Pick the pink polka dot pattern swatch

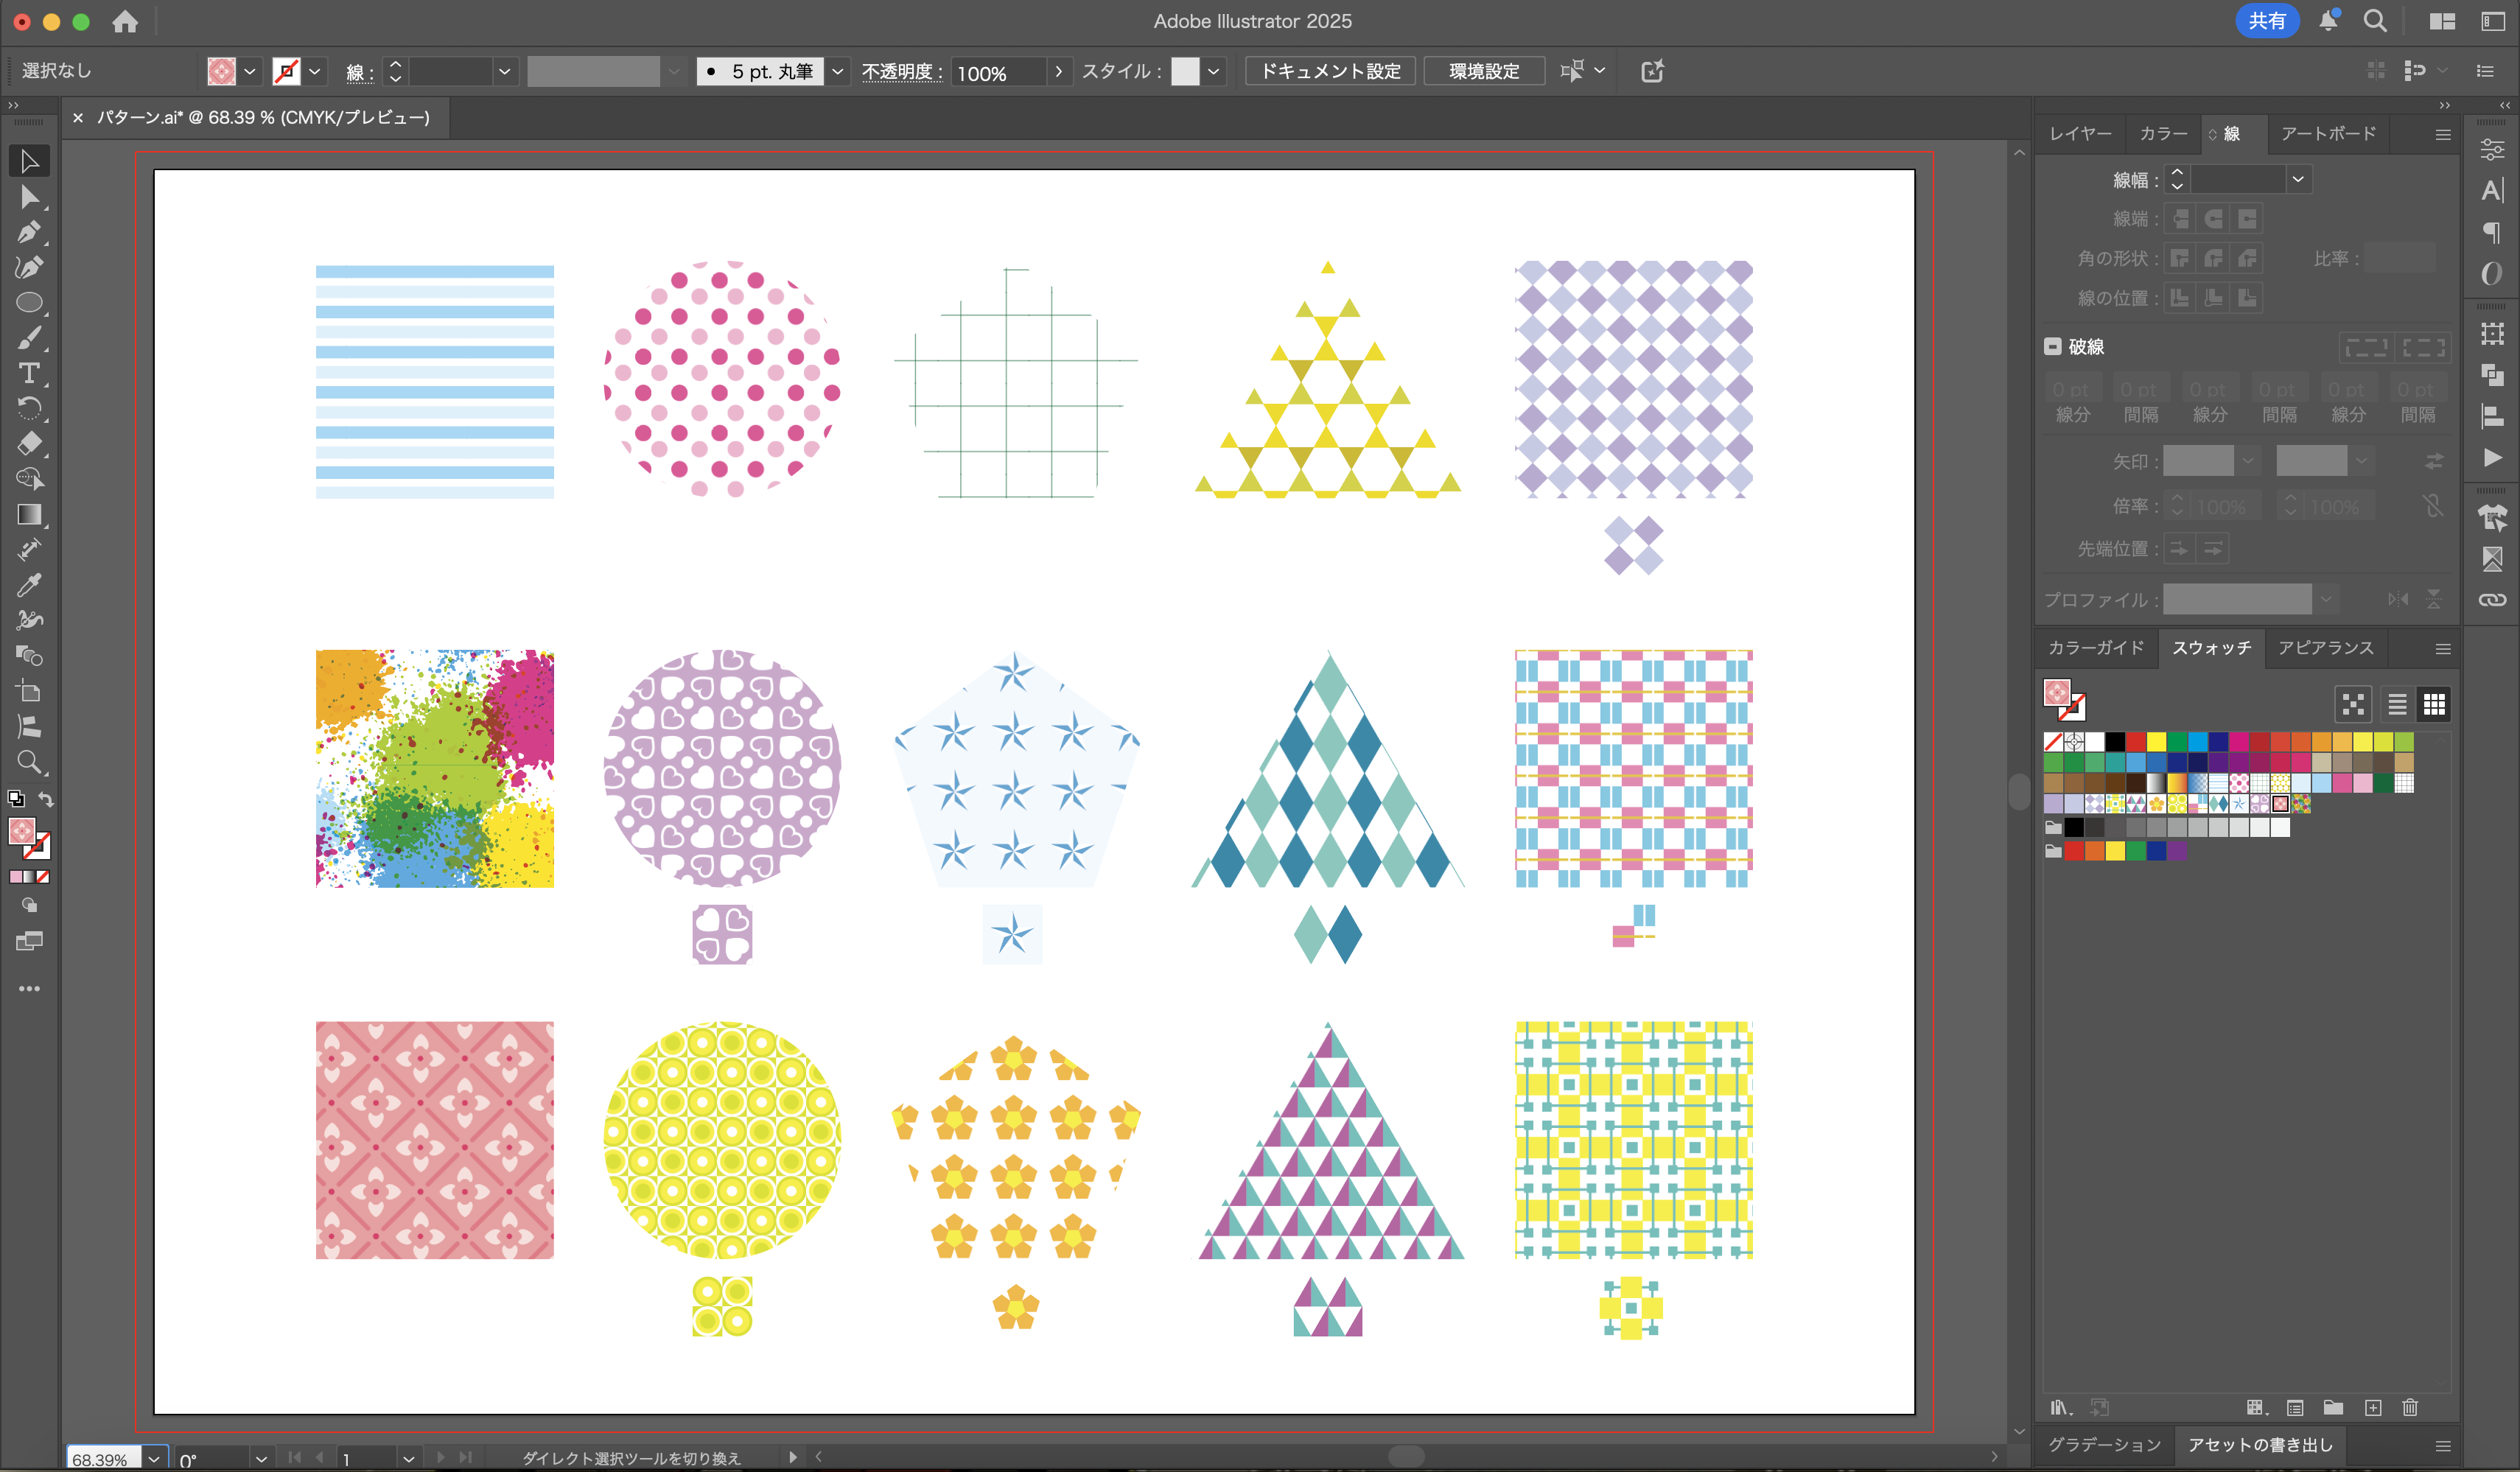[2239, 783]
